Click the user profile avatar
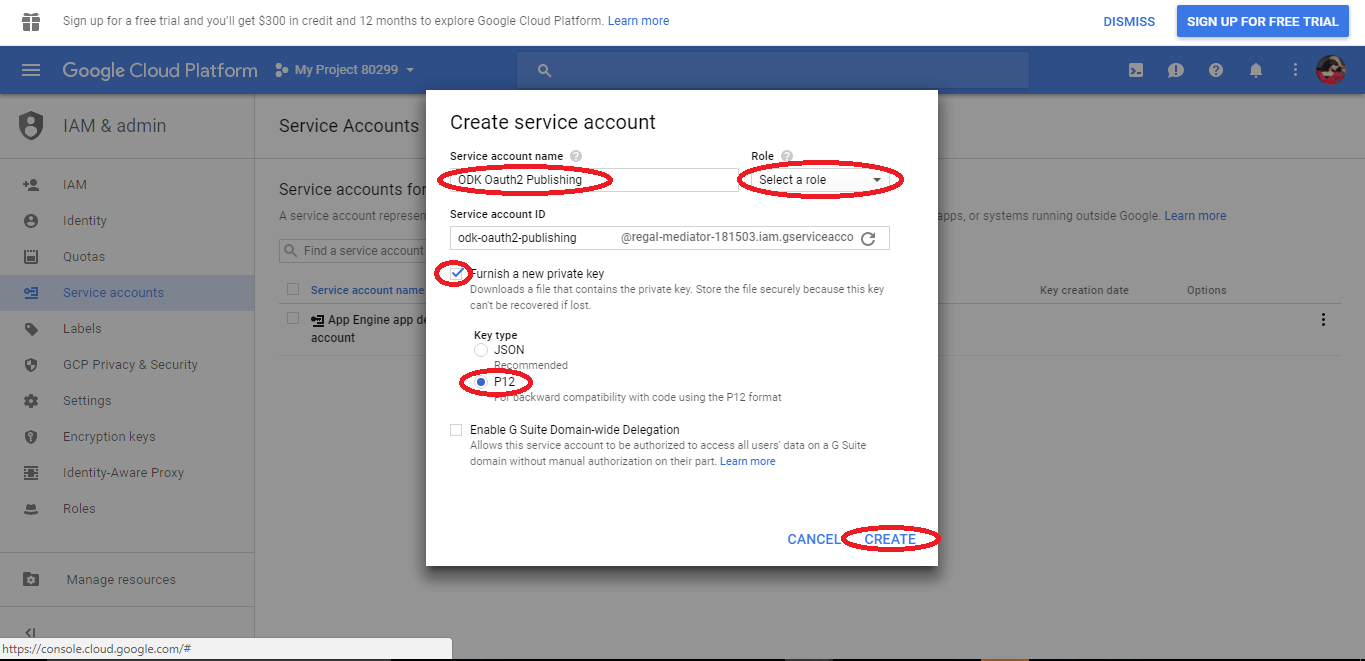The width and height of the screenshot is (1365, 661). pos(1330,70)
